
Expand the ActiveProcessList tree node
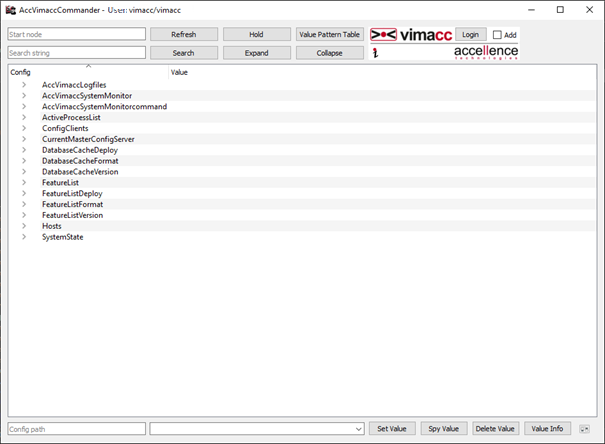pyautogui.click(x=24, y=117)
